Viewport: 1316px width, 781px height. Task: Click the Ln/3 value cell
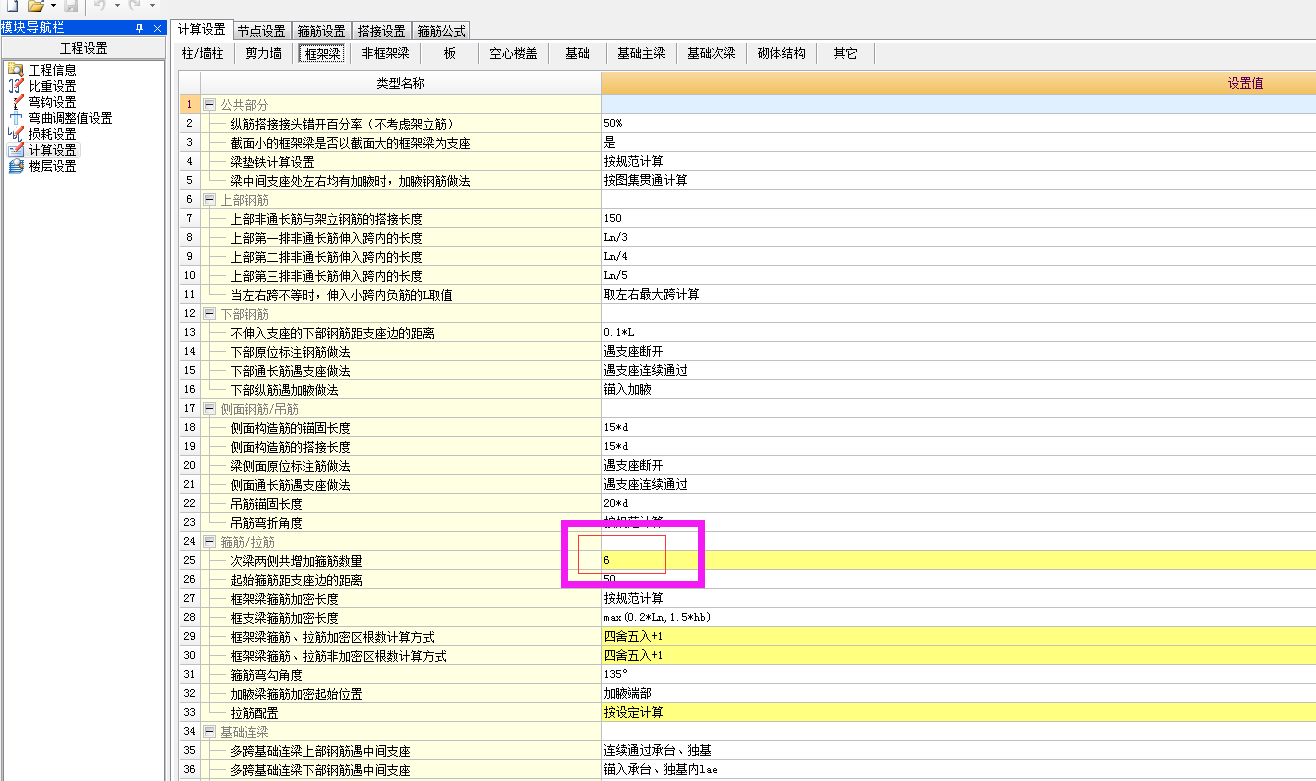pos(959,238)
